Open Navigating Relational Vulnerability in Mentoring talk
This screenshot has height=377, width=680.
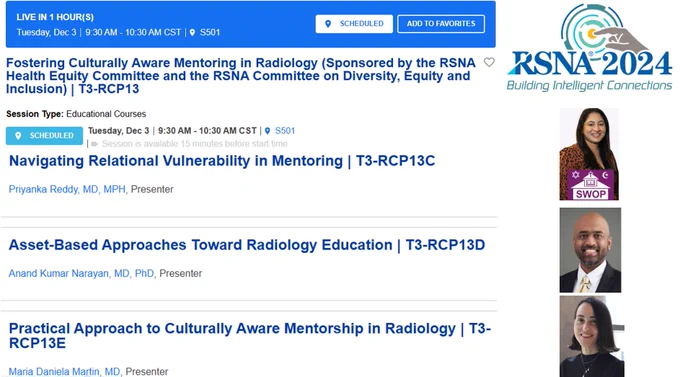(222, 161)
